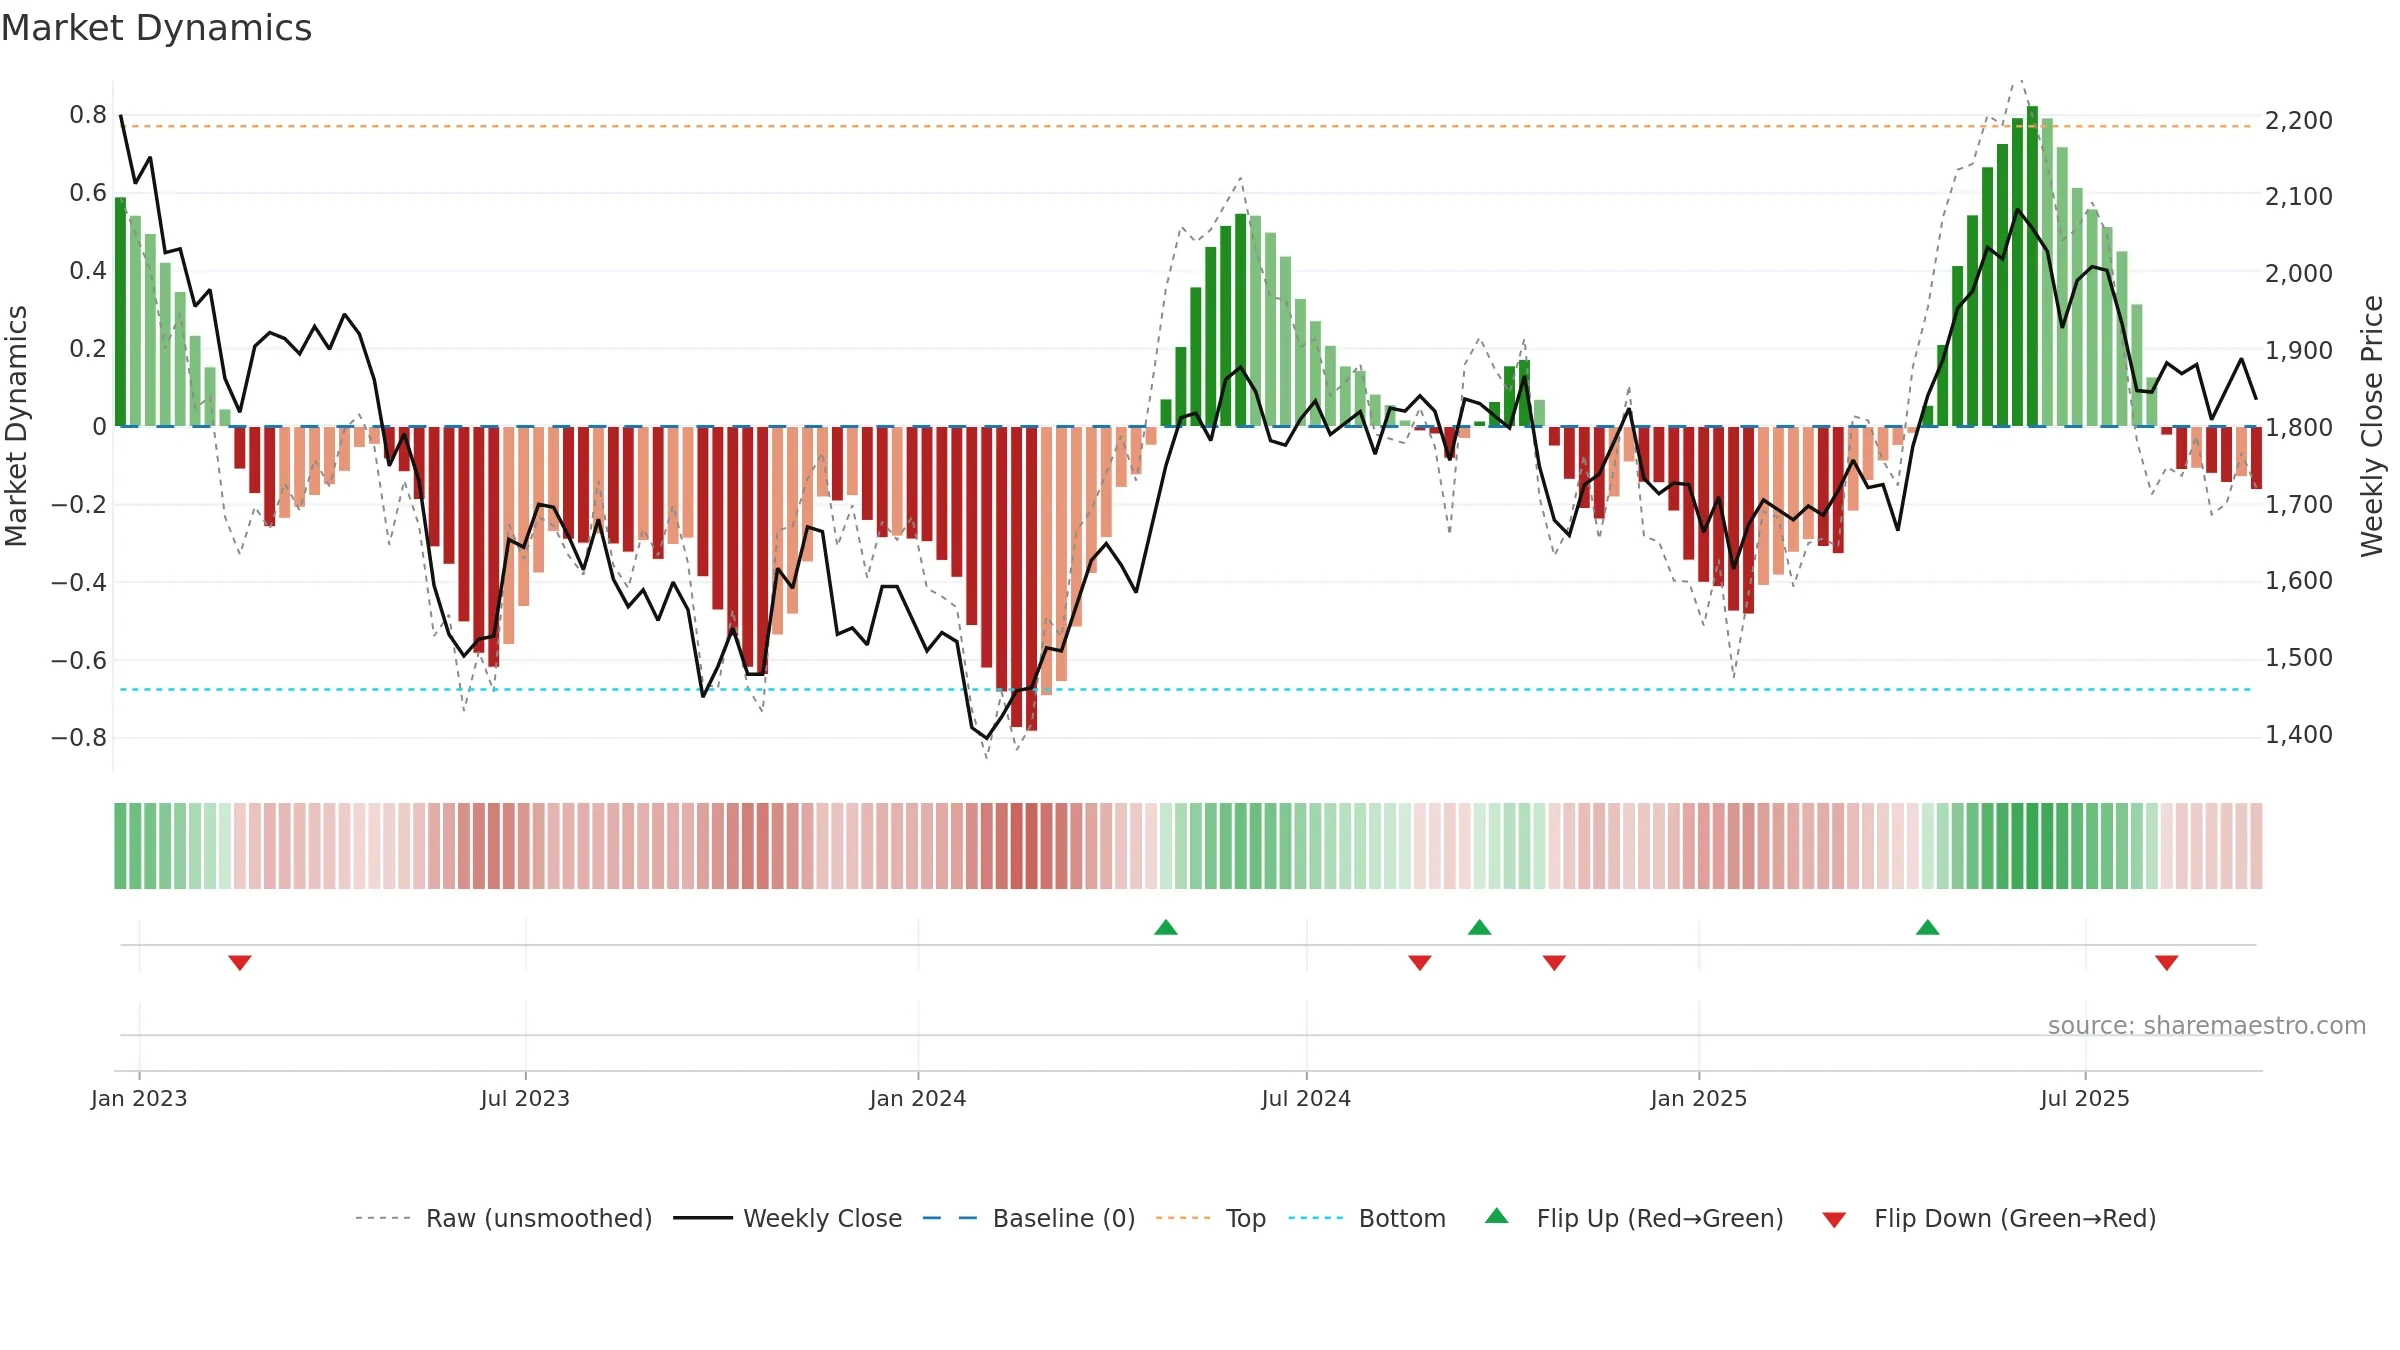Click the 2,200 price tick label
The width and height of the screenshot is (2400, 1350).
click(x=2299, y=120)
